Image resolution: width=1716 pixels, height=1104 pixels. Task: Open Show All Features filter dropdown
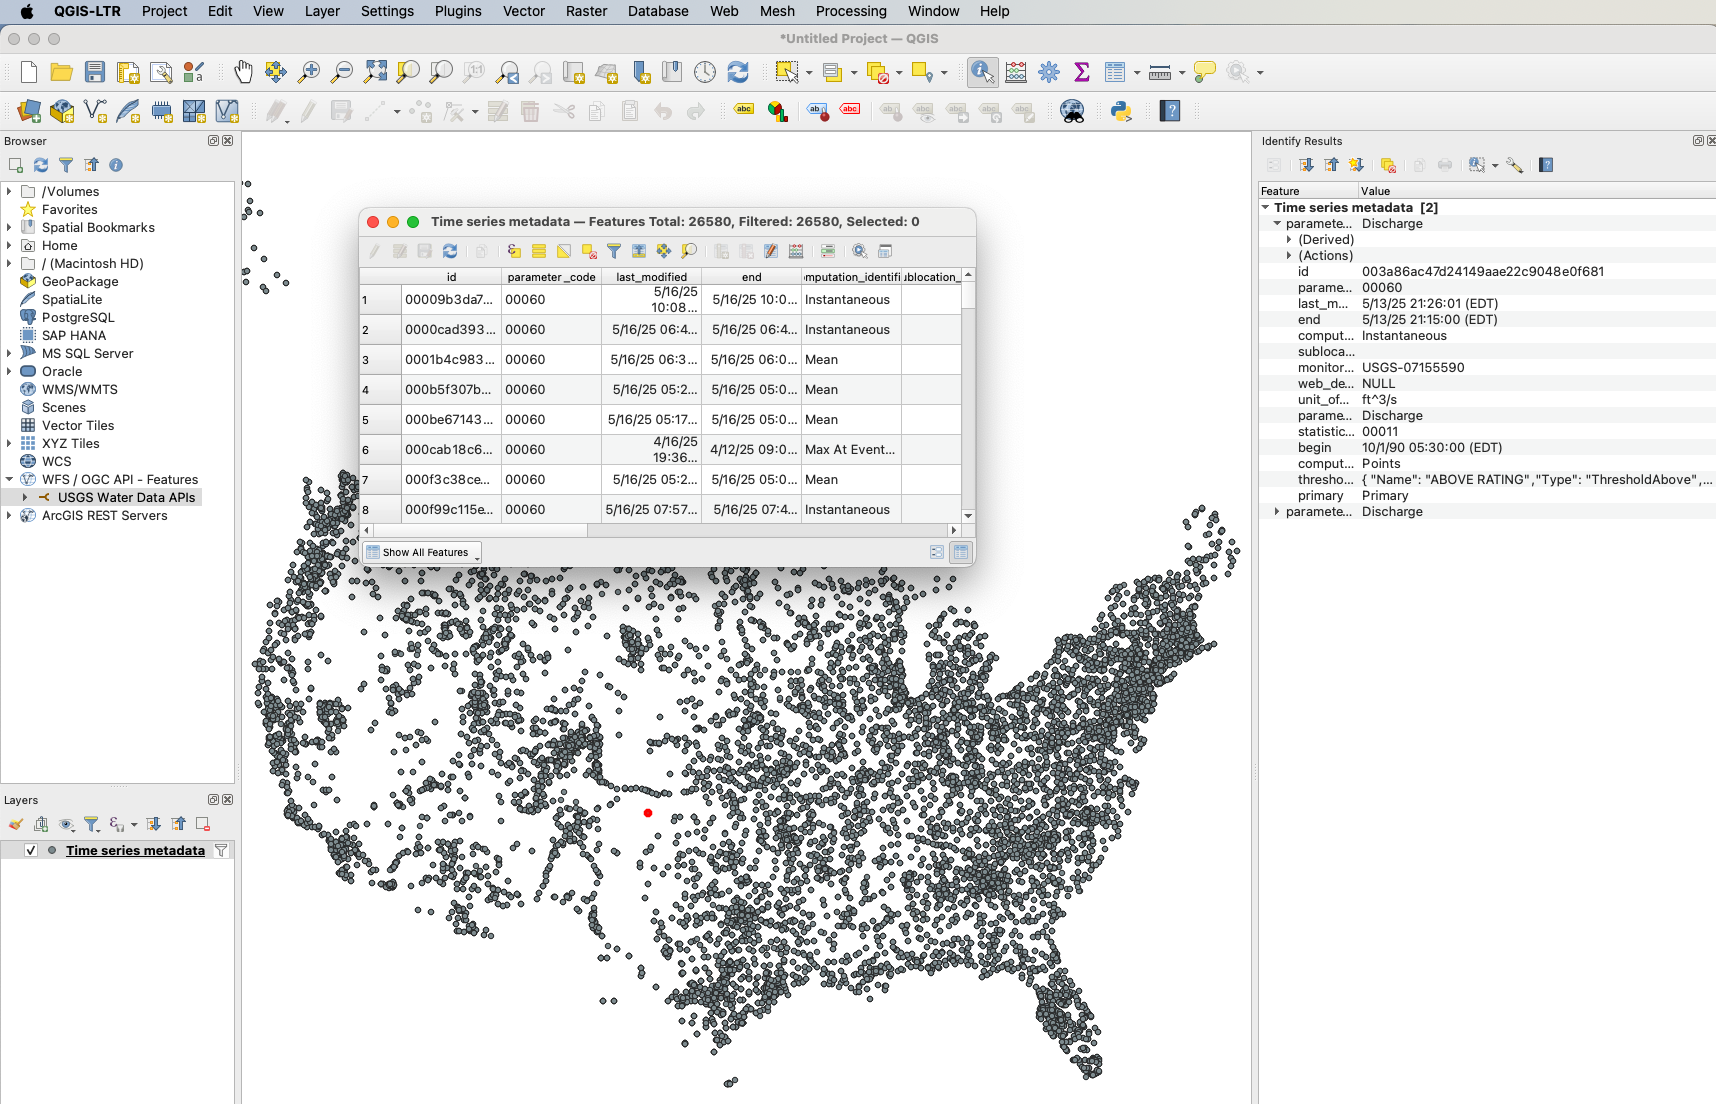tap(422, 552)
